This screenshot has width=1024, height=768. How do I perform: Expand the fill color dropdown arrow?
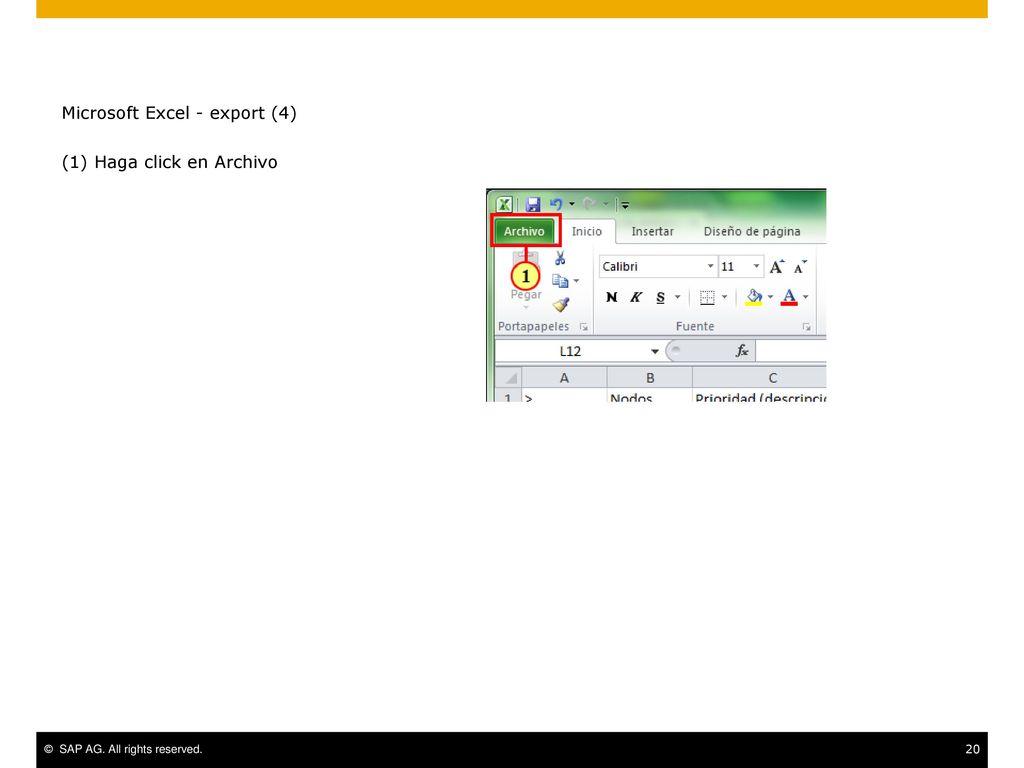pyautogui.click(x=771, y=298)
